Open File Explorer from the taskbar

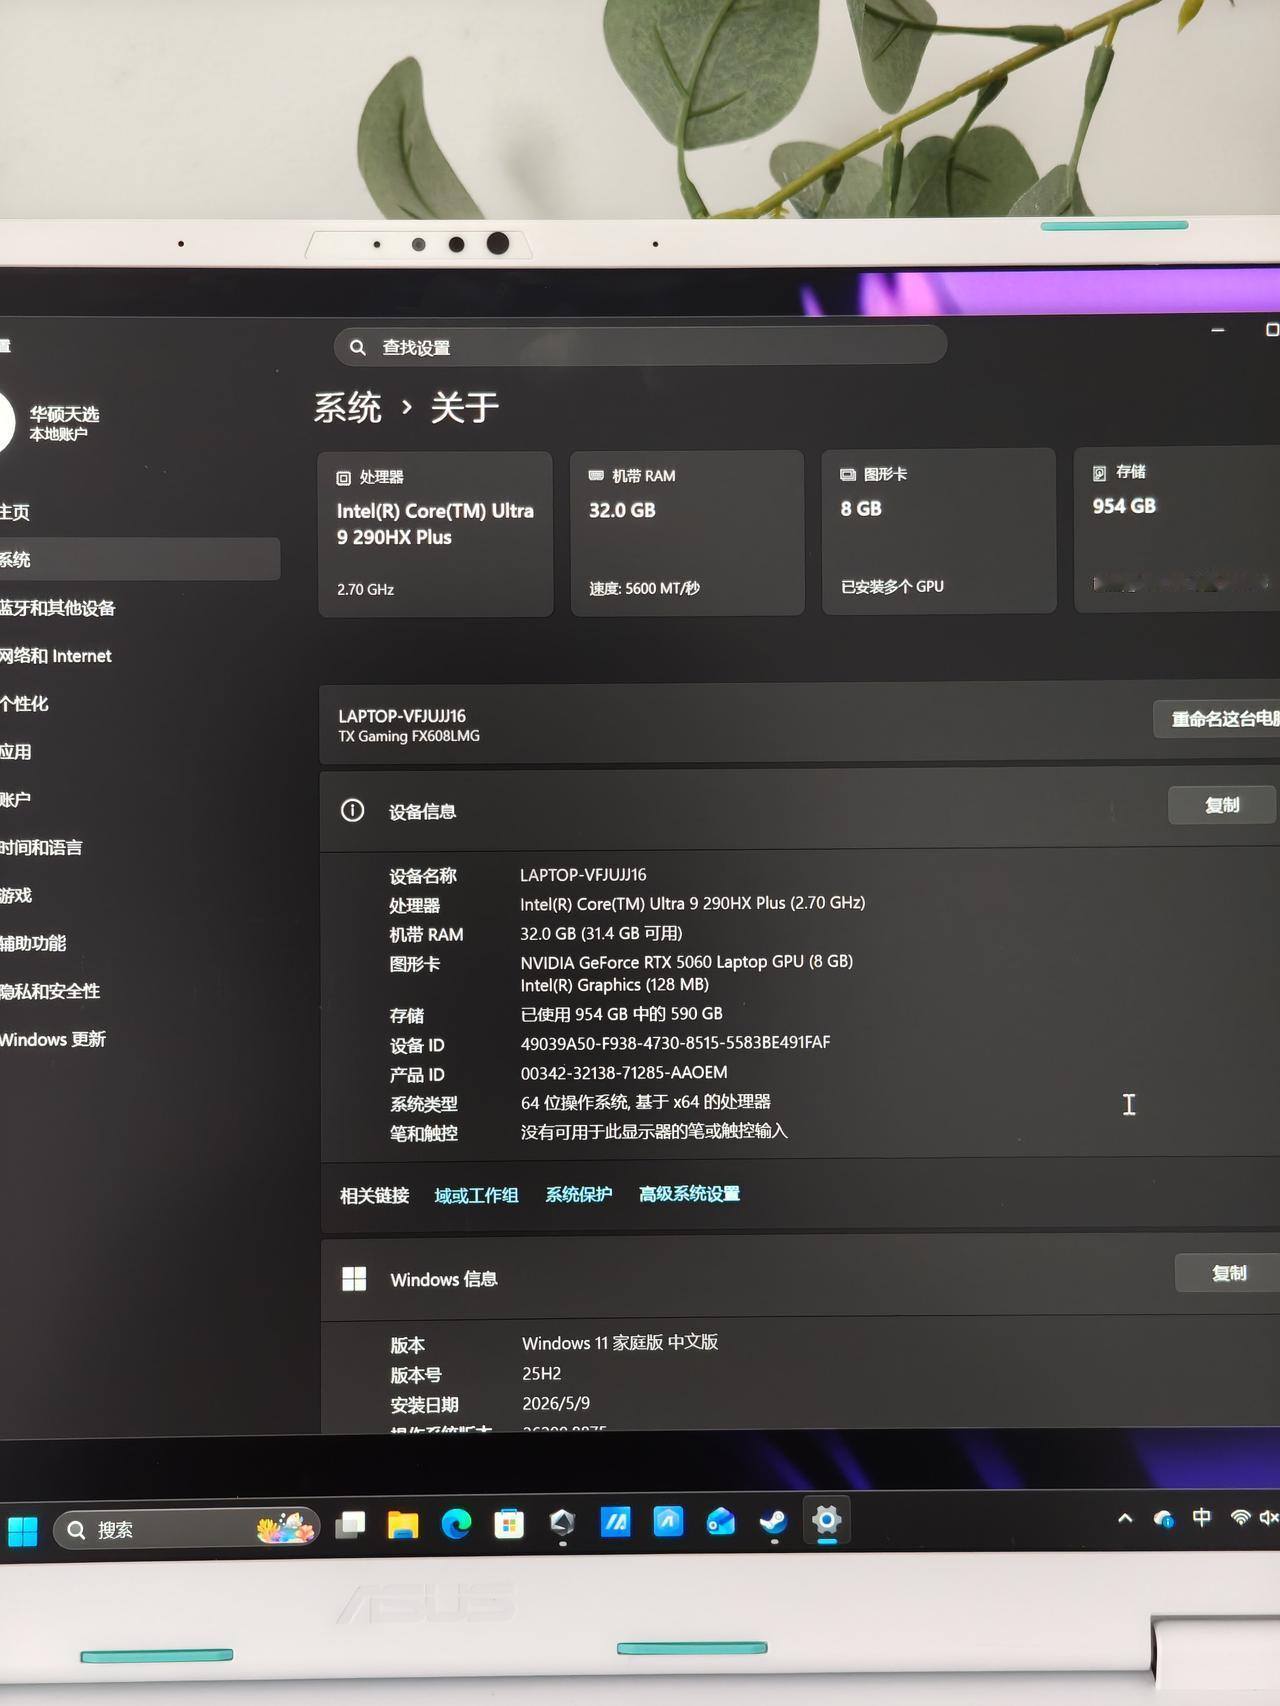click(403, 1525)
